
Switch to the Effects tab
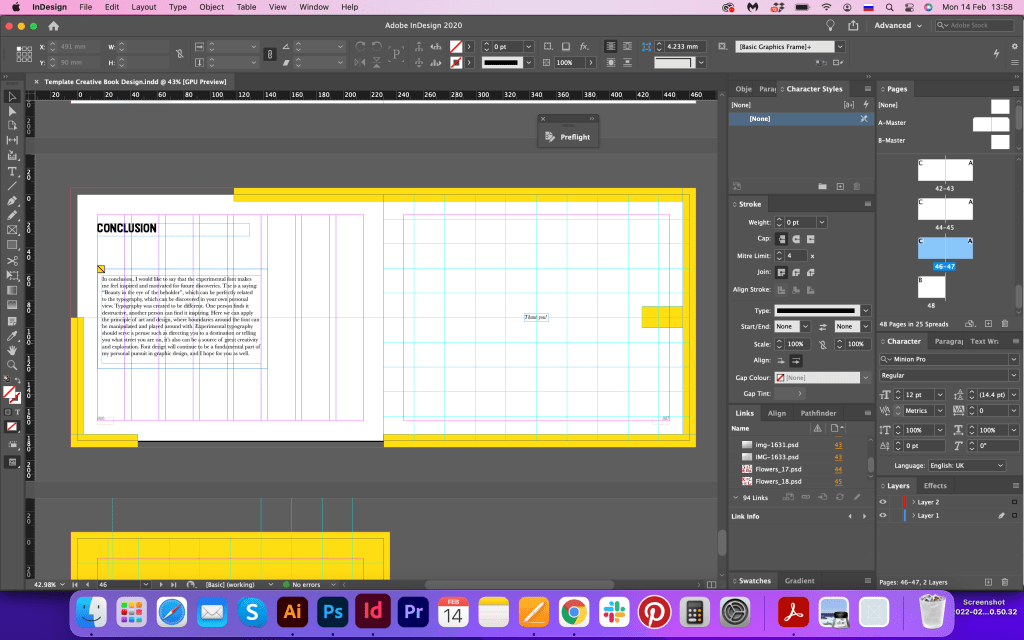coord(935,486)
